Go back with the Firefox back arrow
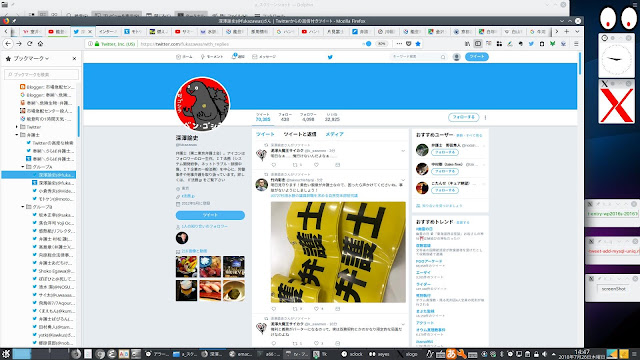Screen dimensions: 640x360 8,44
